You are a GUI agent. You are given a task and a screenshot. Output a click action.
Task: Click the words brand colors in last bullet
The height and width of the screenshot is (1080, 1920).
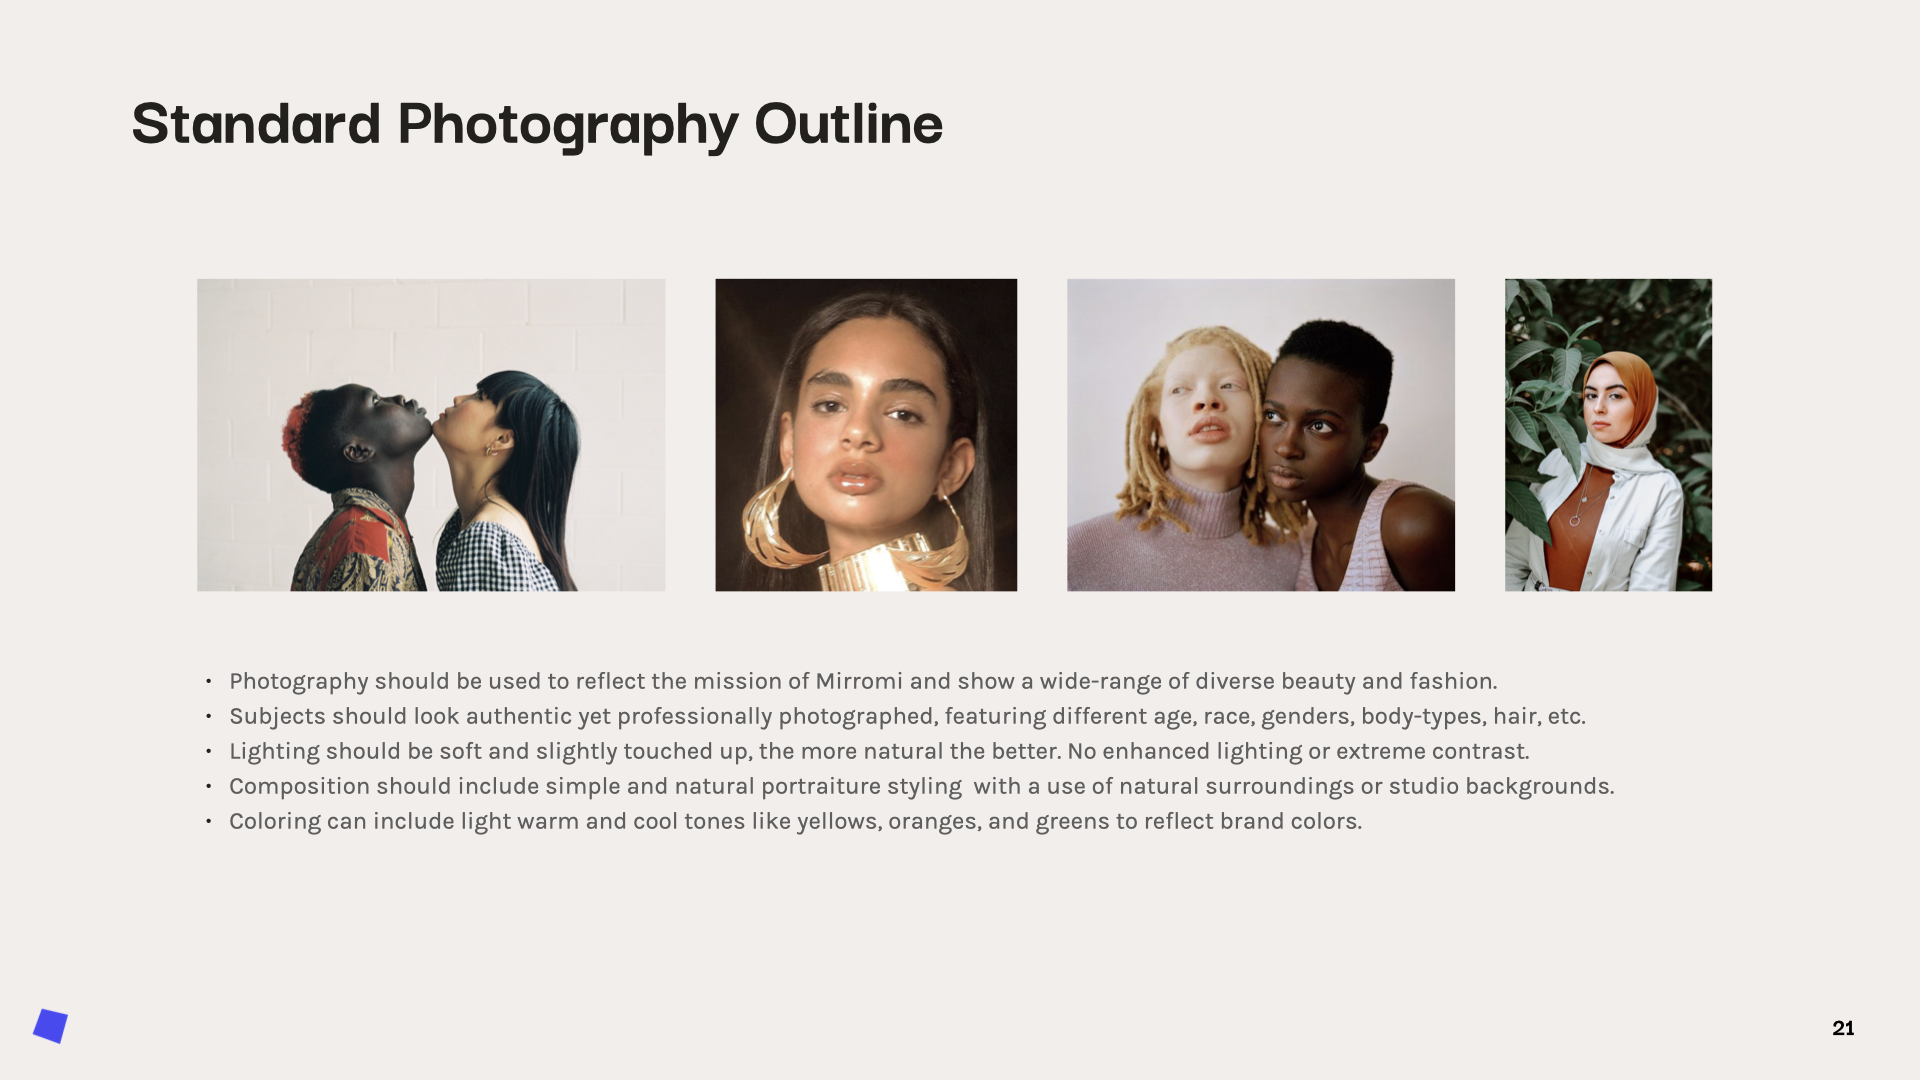(1290, 822)
